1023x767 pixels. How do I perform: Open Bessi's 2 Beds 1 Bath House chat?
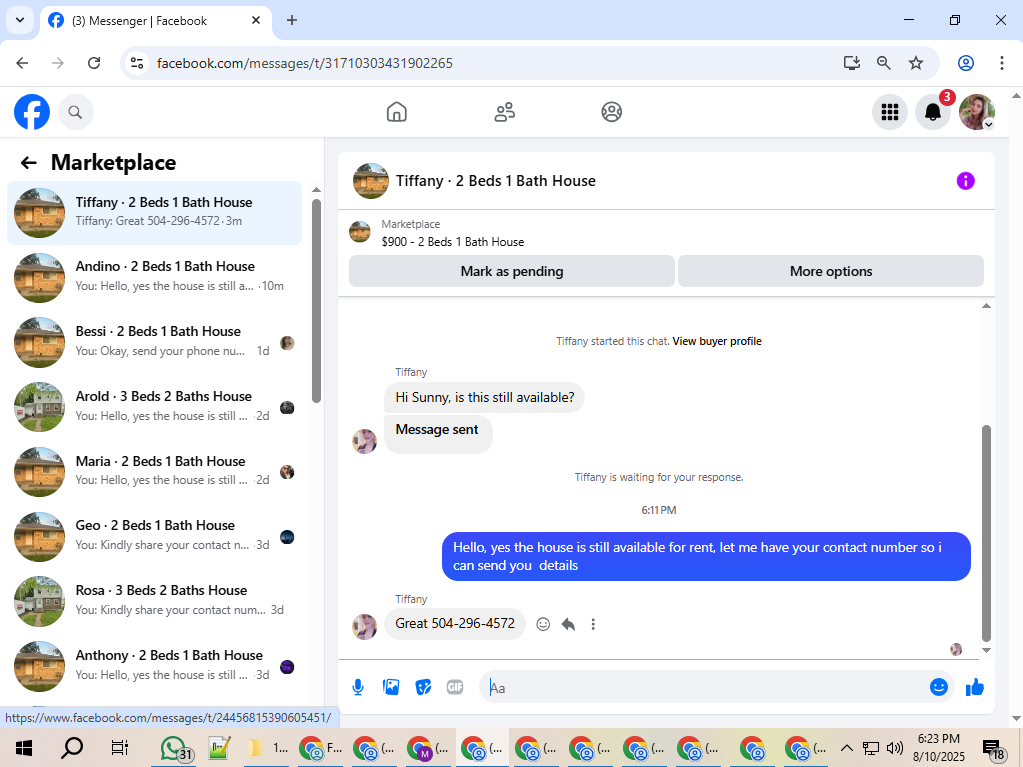(x=155, y=342)
